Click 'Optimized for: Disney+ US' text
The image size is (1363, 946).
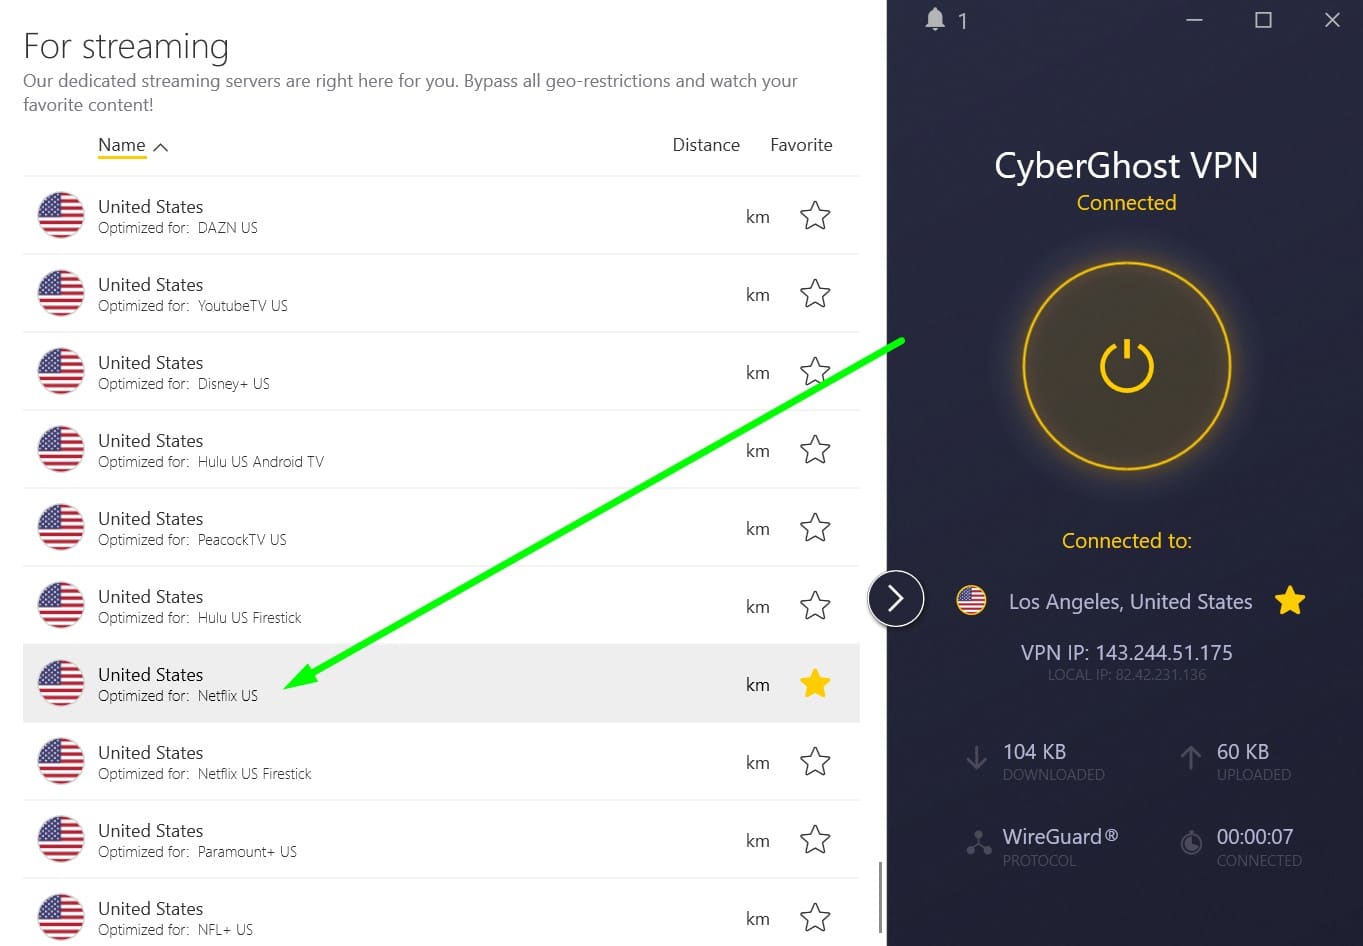184,384
